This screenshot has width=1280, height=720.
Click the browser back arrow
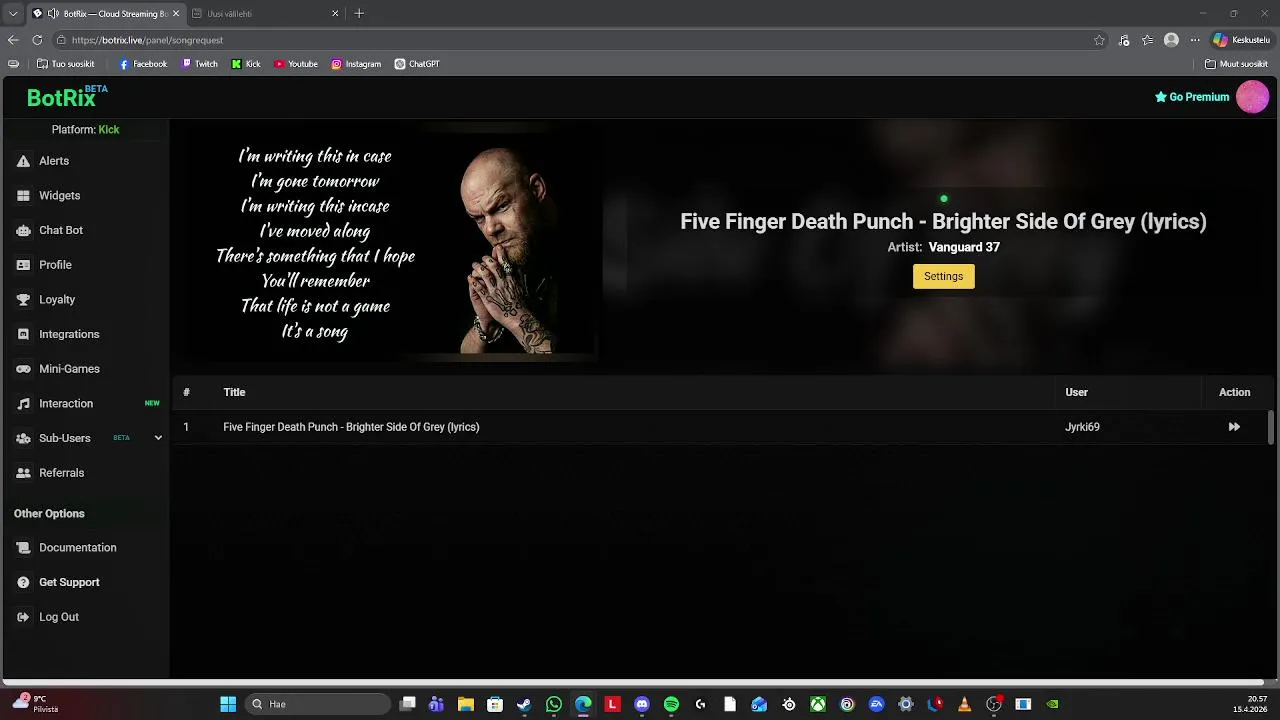click(13, 40)
